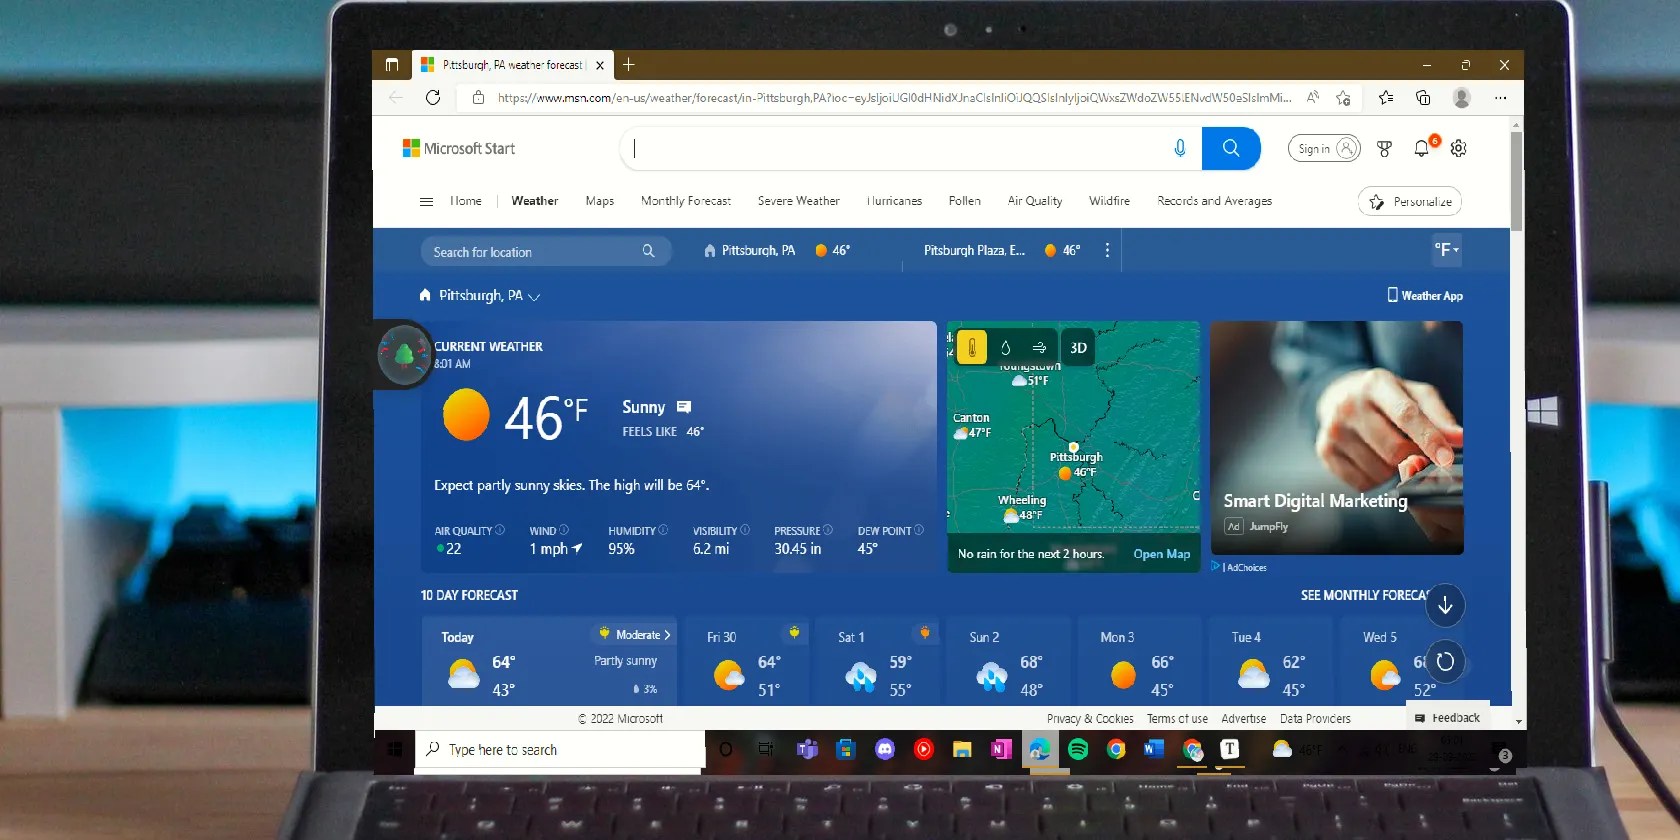Select the wind map layer icon
The width and height of the screenshot is (1680, 840).
coord(1039,347)
